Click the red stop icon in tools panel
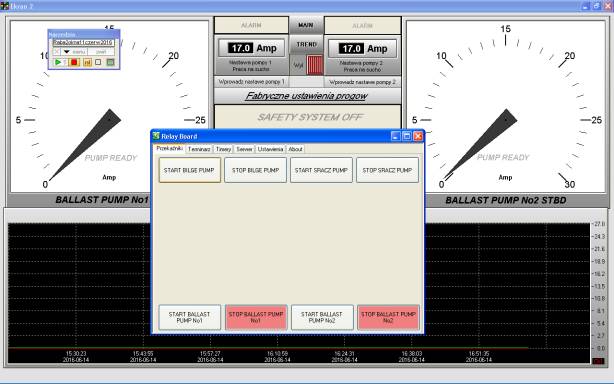This screenshot has width=614, height=384. (74, 62)
